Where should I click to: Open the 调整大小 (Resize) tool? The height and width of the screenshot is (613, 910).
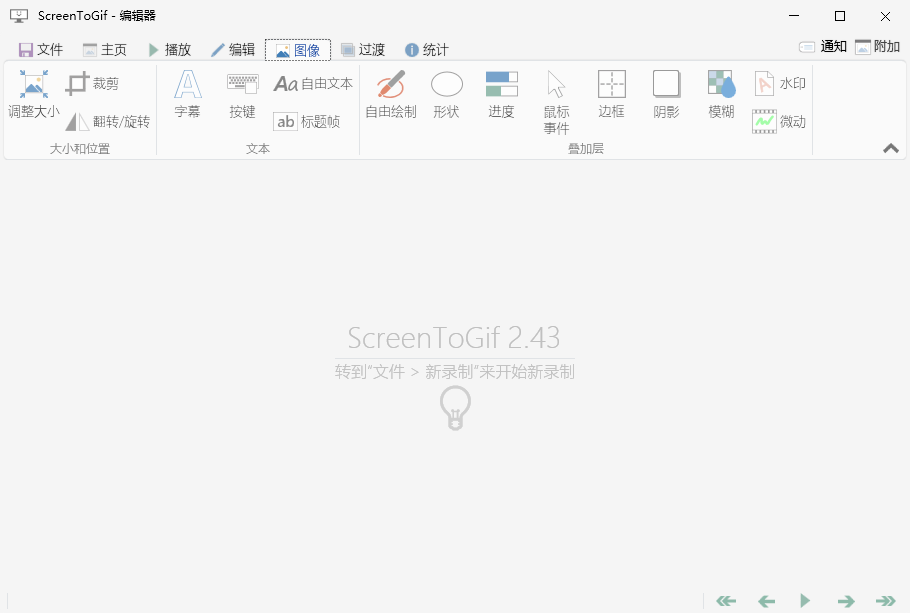[32, 97]
